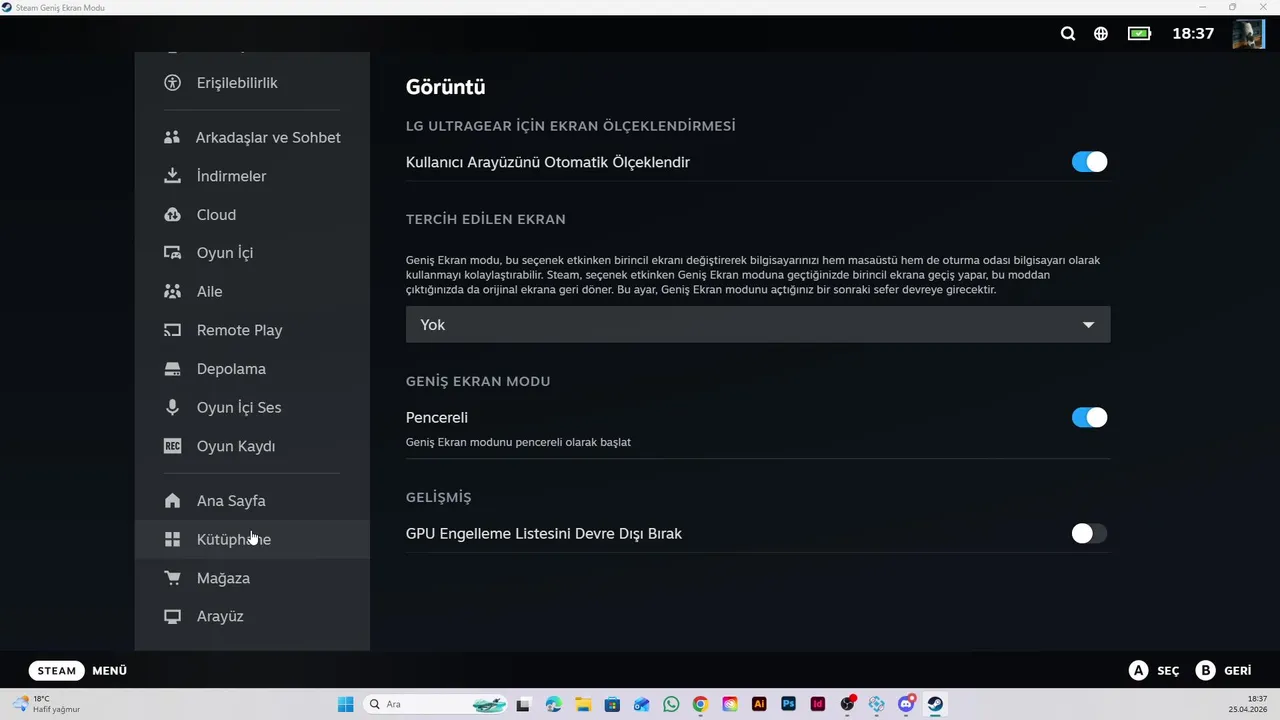Select the Aile settings label
The width and height of the screenshot is (1280, 720).
209,292
